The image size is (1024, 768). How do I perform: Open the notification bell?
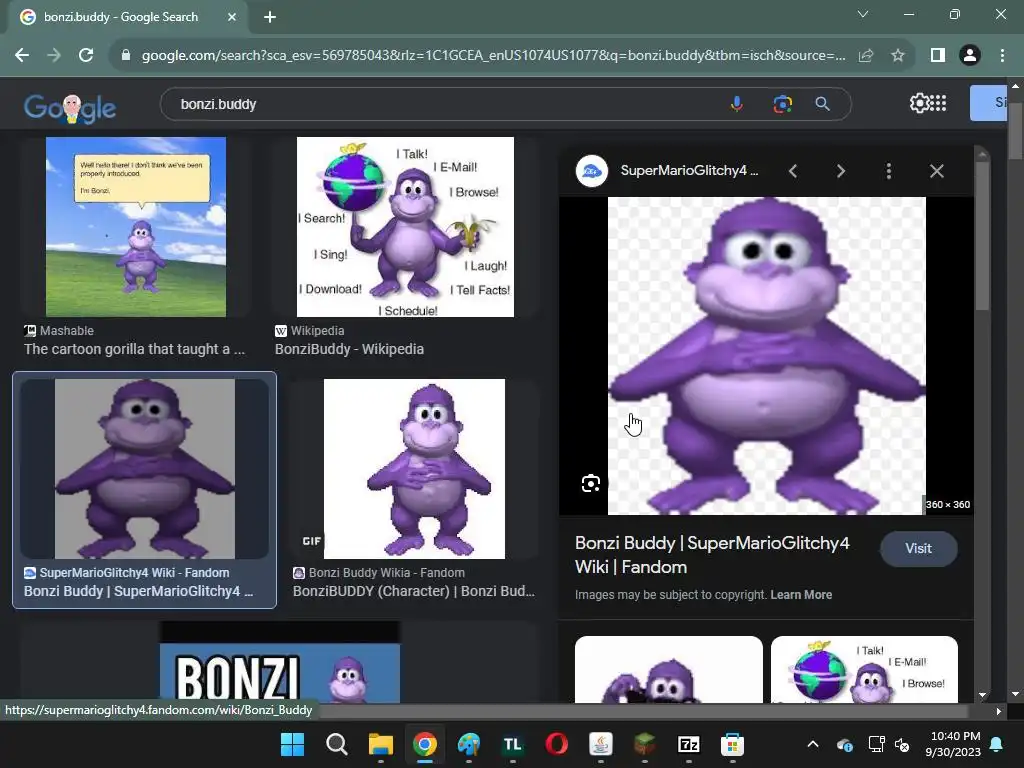click(997, 744)
